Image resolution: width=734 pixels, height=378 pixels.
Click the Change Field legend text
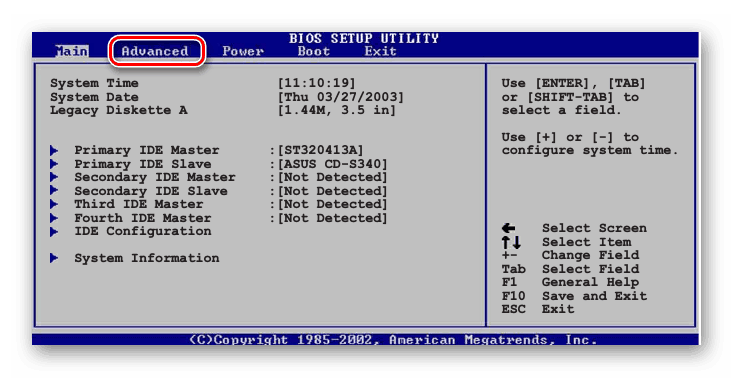(x=590, y=255)
